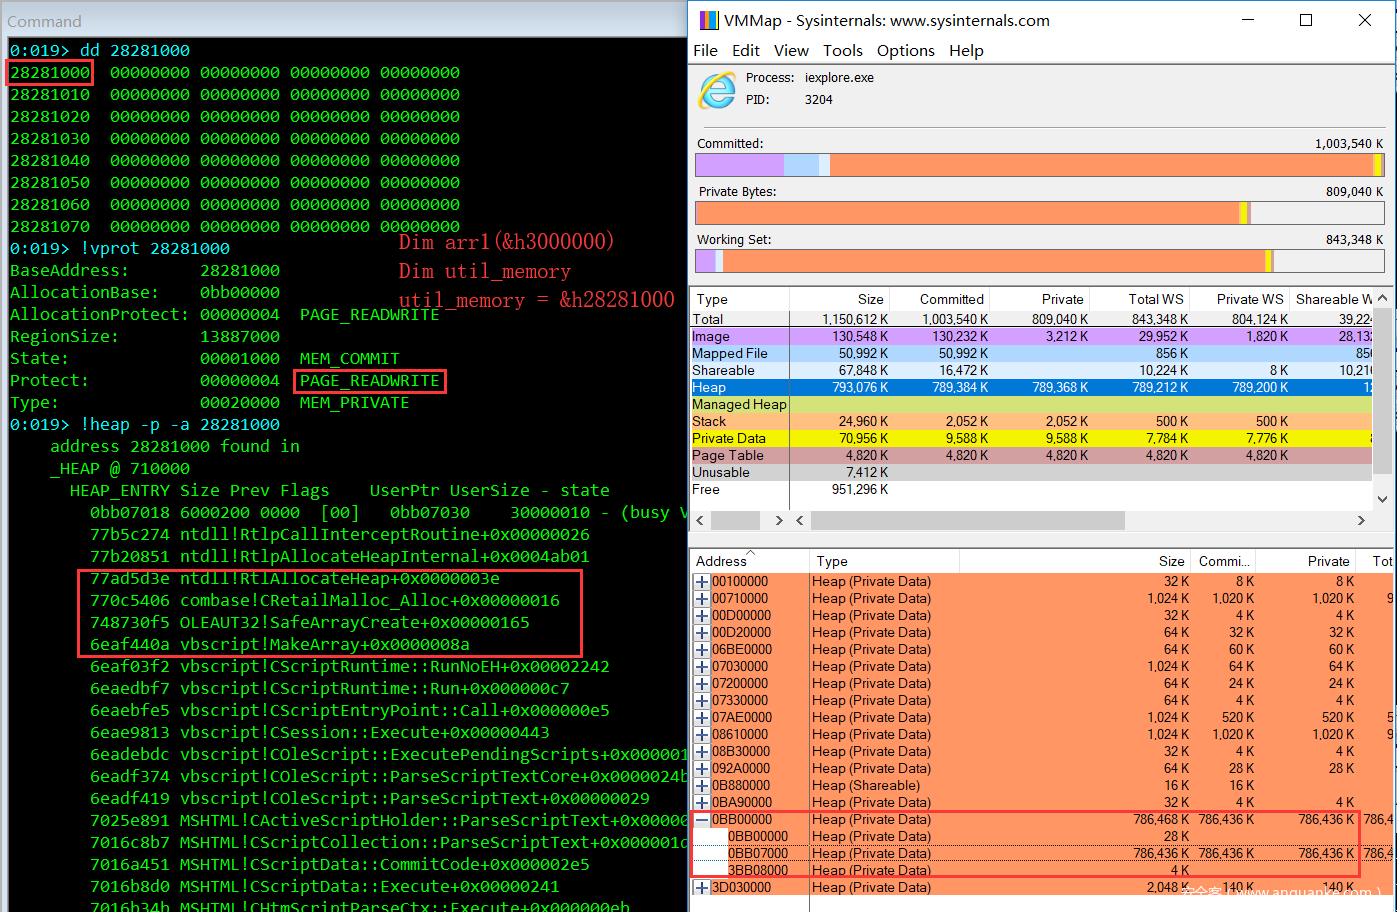Sort by the Address column header
The height and width of the screenshot is (912, 1397).
[x=721, y=562]
